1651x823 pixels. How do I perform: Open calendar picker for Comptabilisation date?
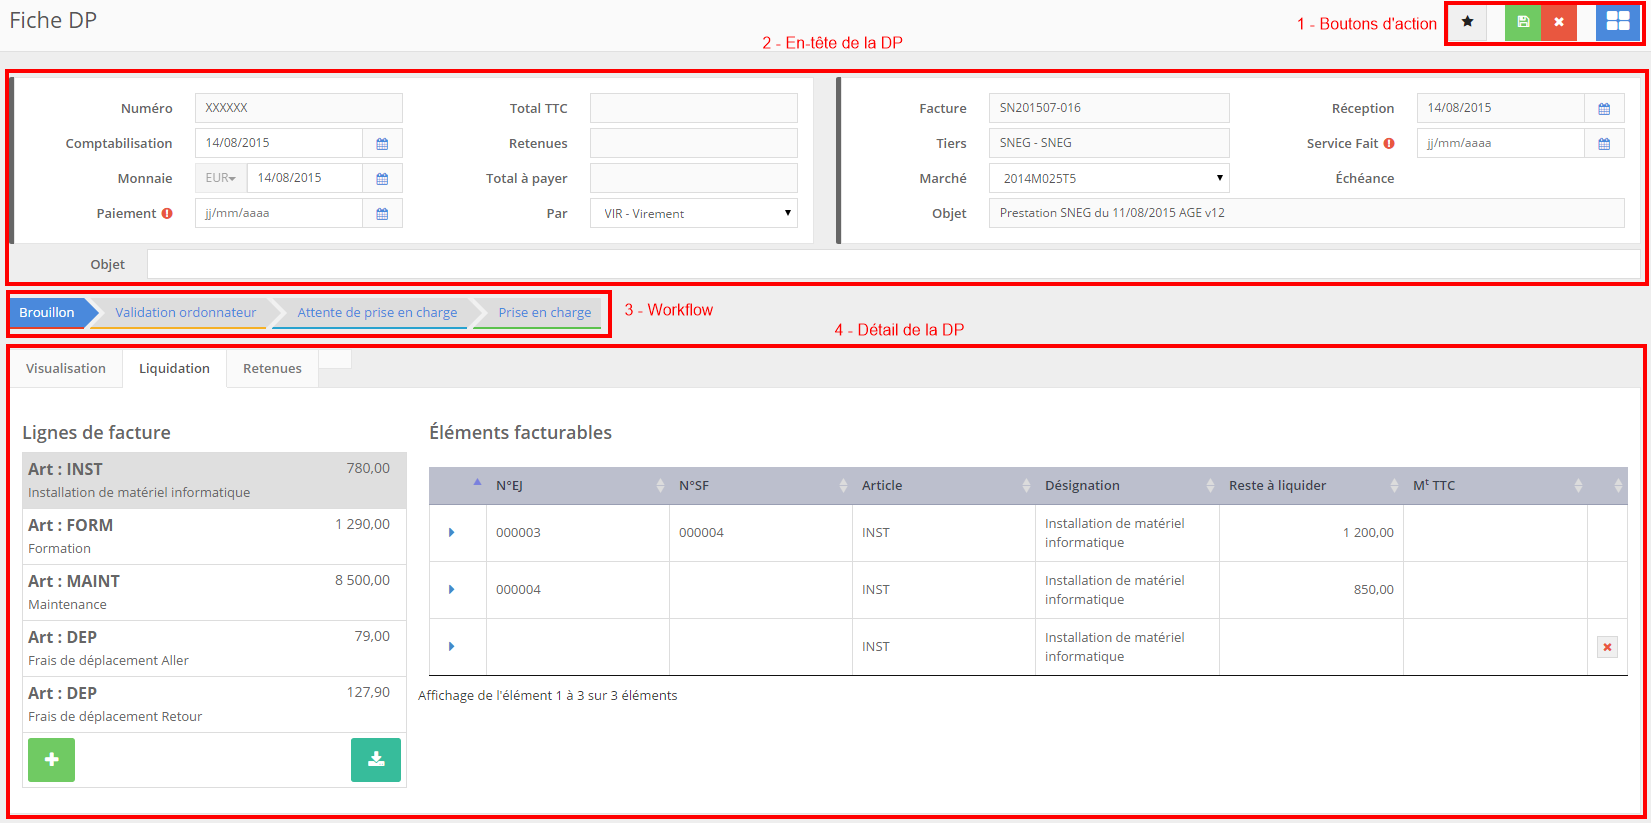[382, 144]
